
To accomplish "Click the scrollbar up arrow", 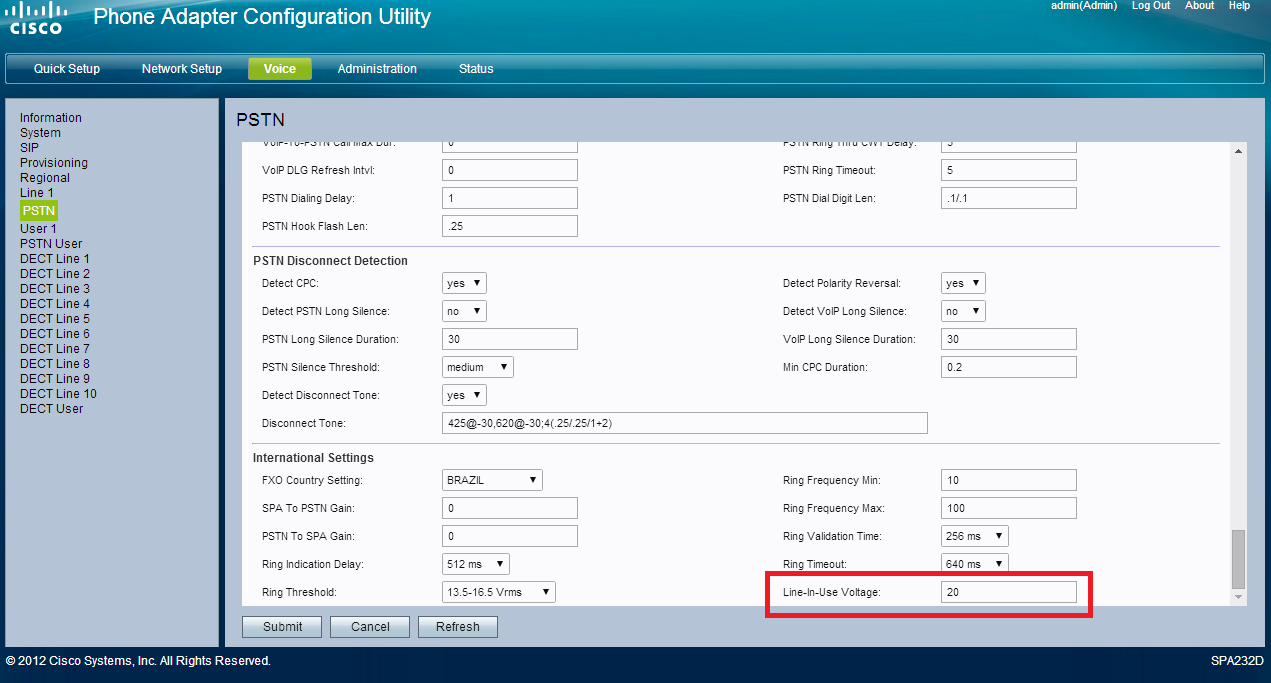I will (1239, 151).
